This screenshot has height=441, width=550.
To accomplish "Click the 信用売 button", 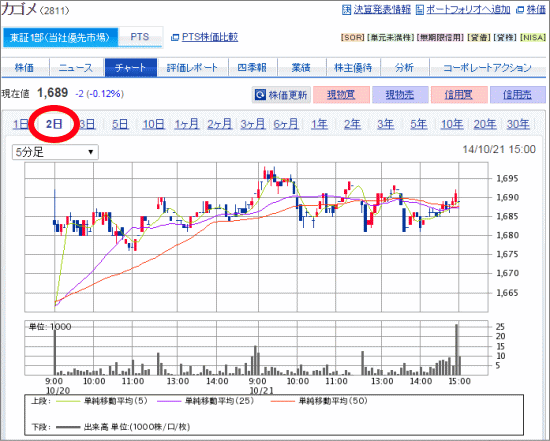I will click(517, 95).
